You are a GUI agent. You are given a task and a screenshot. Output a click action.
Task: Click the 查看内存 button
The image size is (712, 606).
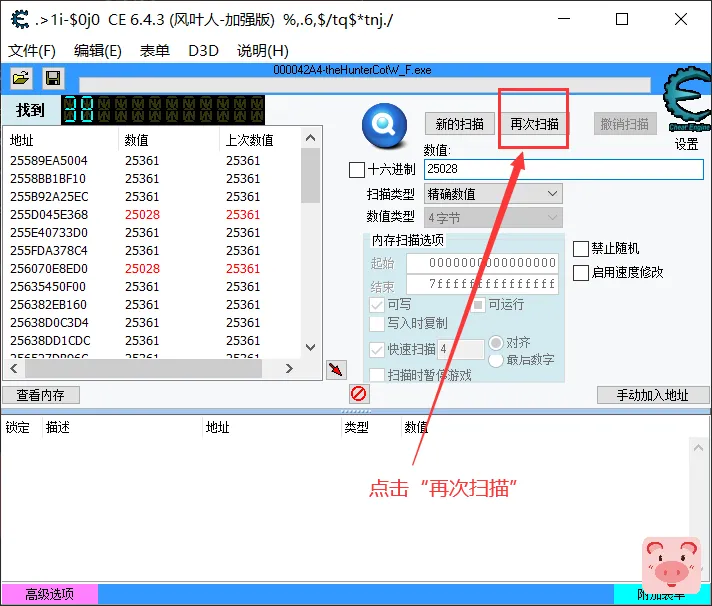tap(41, 395)
